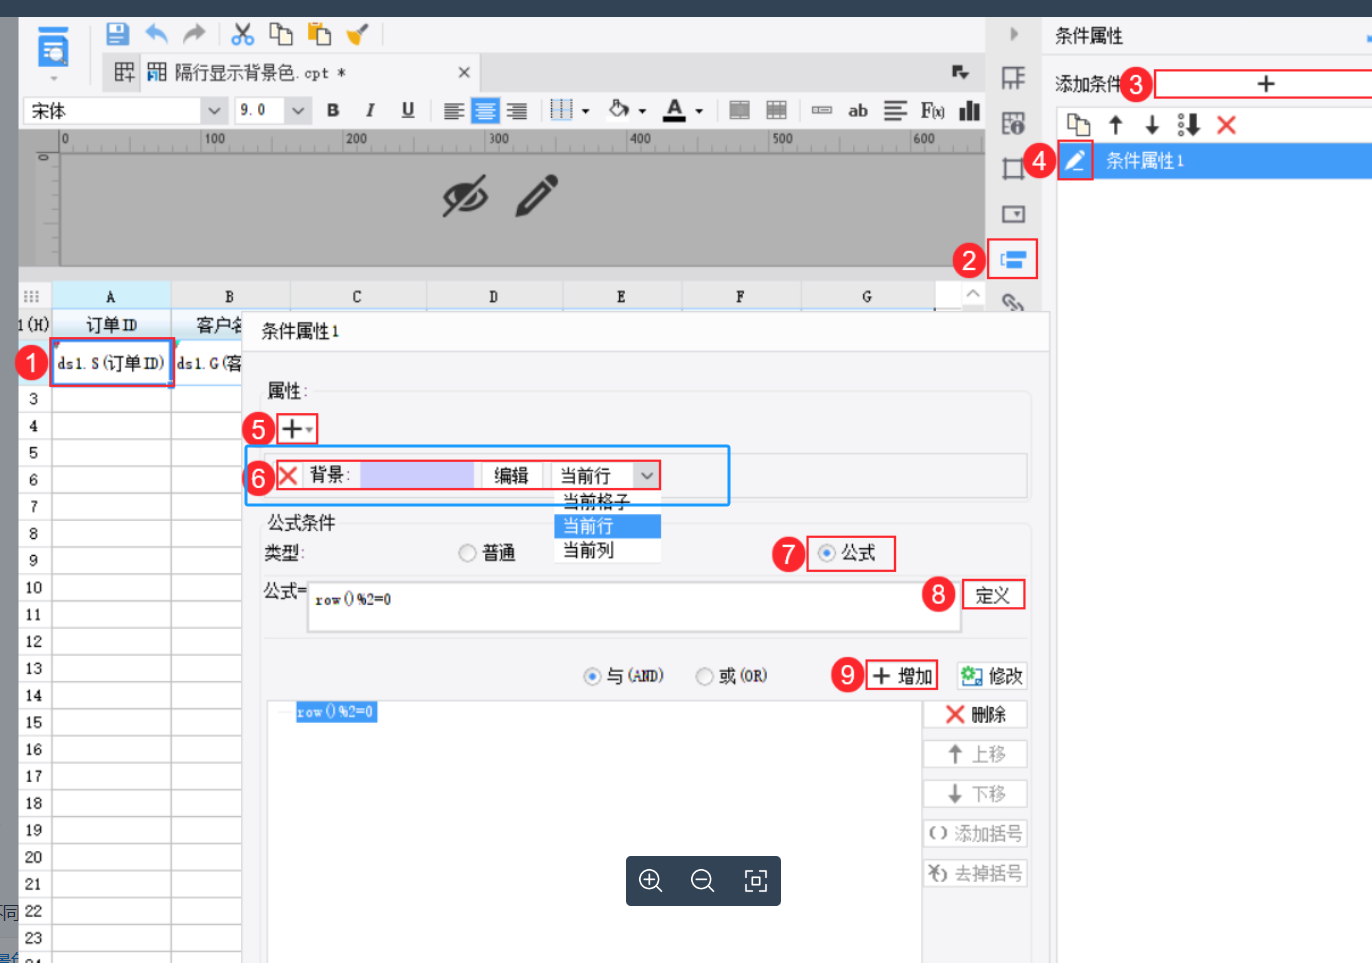This screenshot has height=963, width=1372.
Task: Zoom in with the magnifier plus icon
Action: (x=651, y=881)
